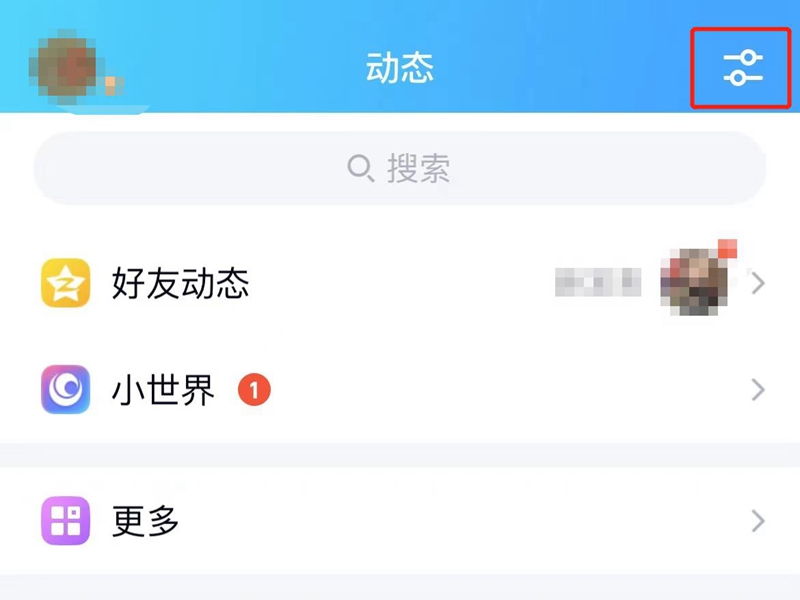Expand 好友动态 with the right chevron
This screenshot has height=600, width=800.
(x=758, y=283)
